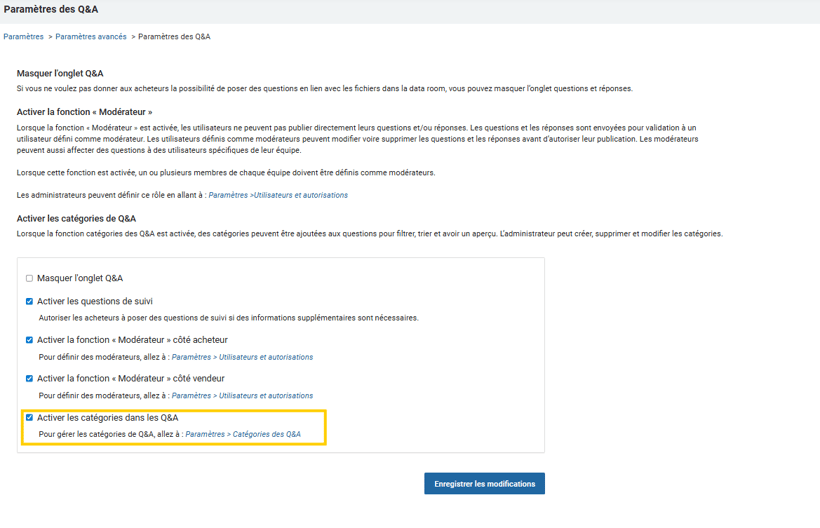Click the 'Masquer l'onglet Q&A' checkbox label text
This screenshot has width=820, height=528.
[80, 278]
